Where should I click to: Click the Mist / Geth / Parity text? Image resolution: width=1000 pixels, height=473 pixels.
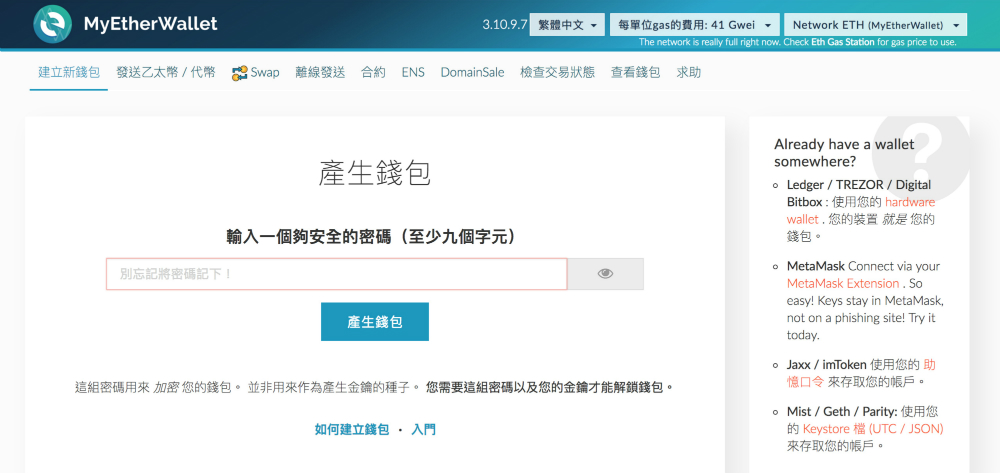[842, 411]
